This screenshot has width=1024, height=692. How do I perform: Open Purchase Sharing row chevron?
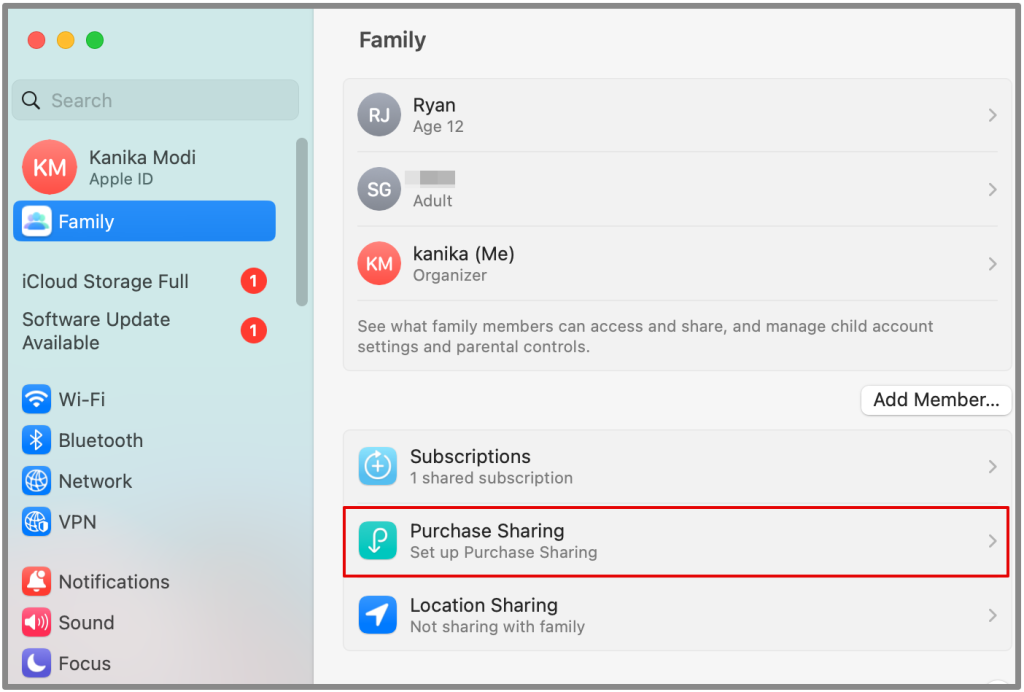coord(992,541)
